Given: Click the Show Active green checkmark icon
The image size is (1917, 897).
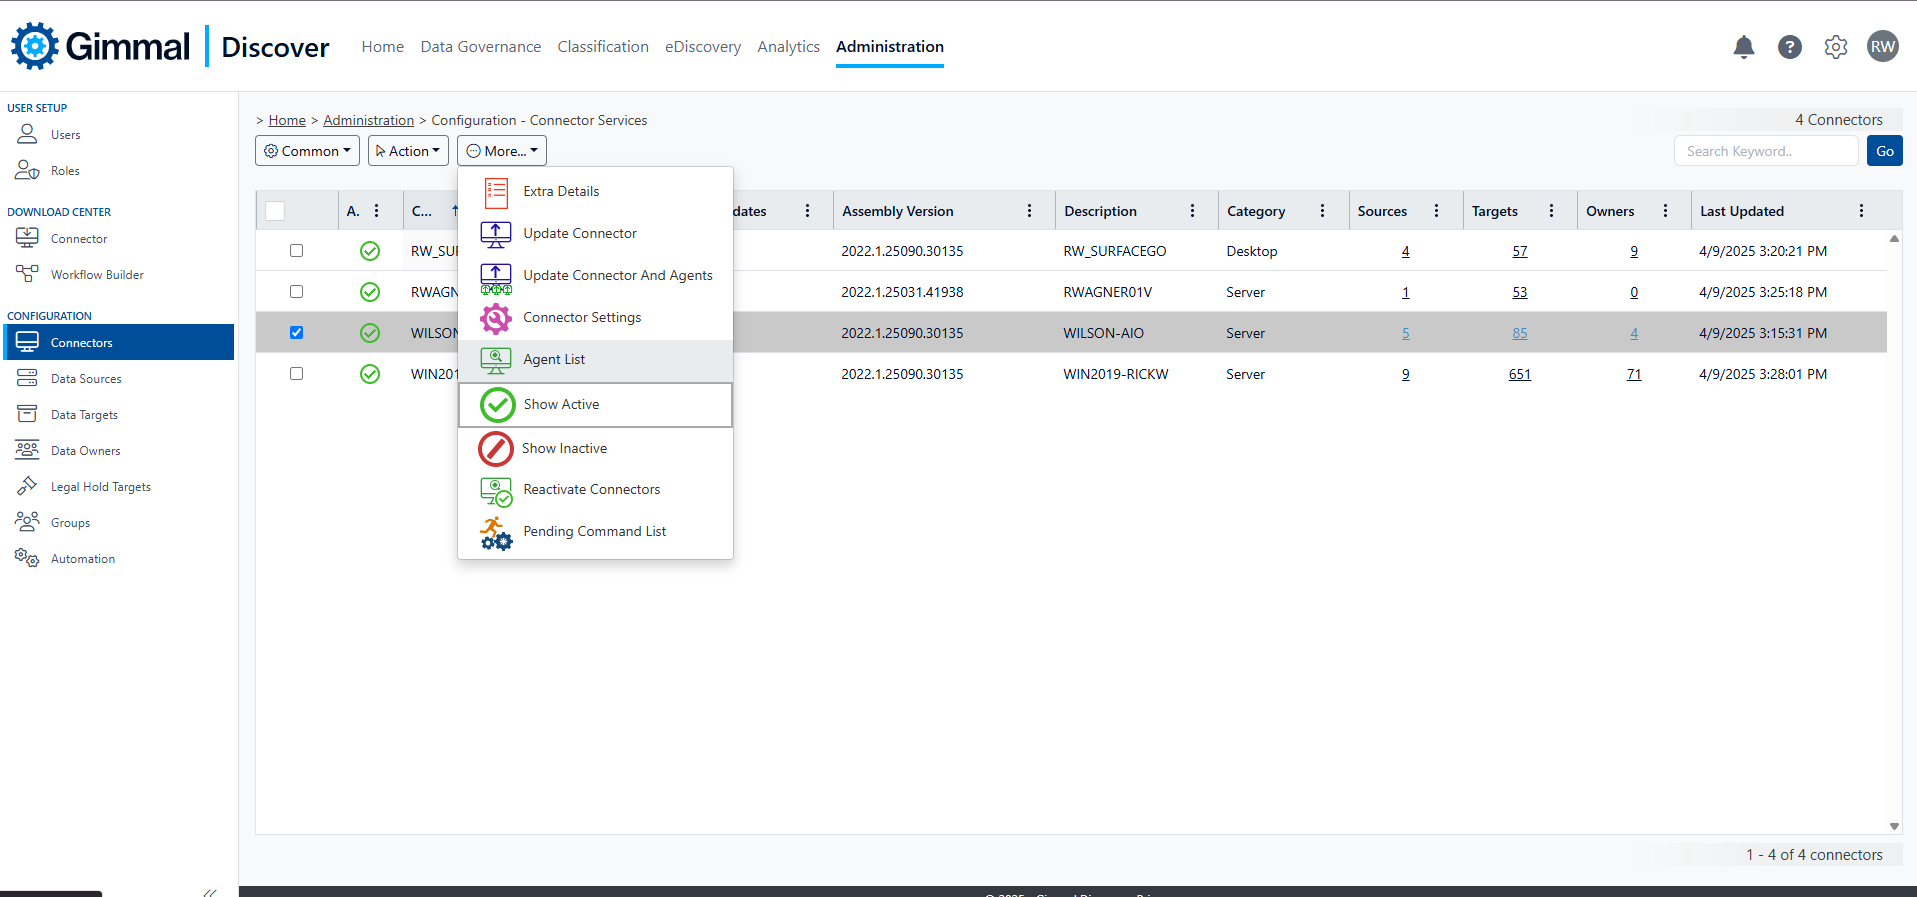Looking at the screenshot, I should point(497,405).
